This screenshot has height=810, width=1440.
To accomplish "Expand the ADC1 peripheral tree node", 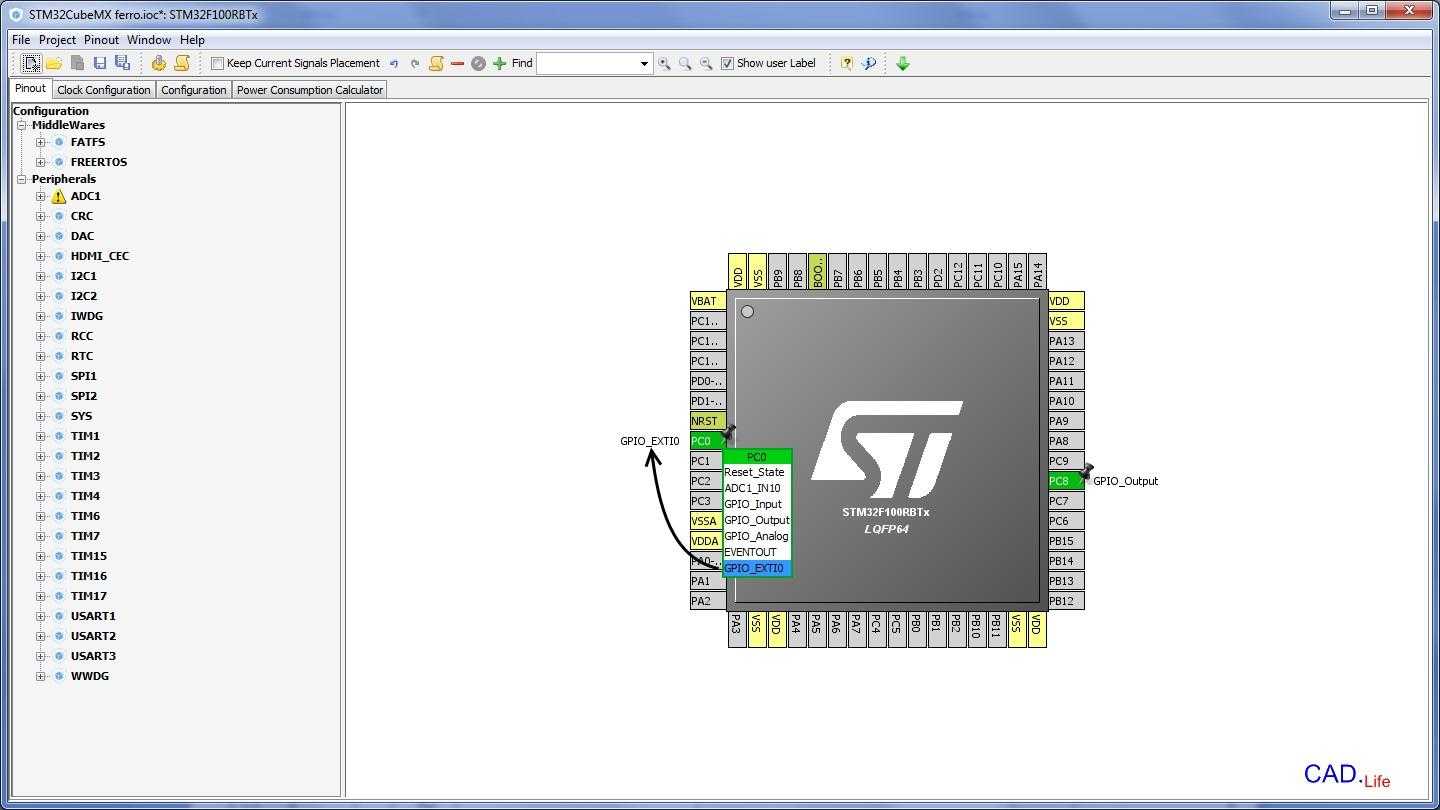I will 41,196.
